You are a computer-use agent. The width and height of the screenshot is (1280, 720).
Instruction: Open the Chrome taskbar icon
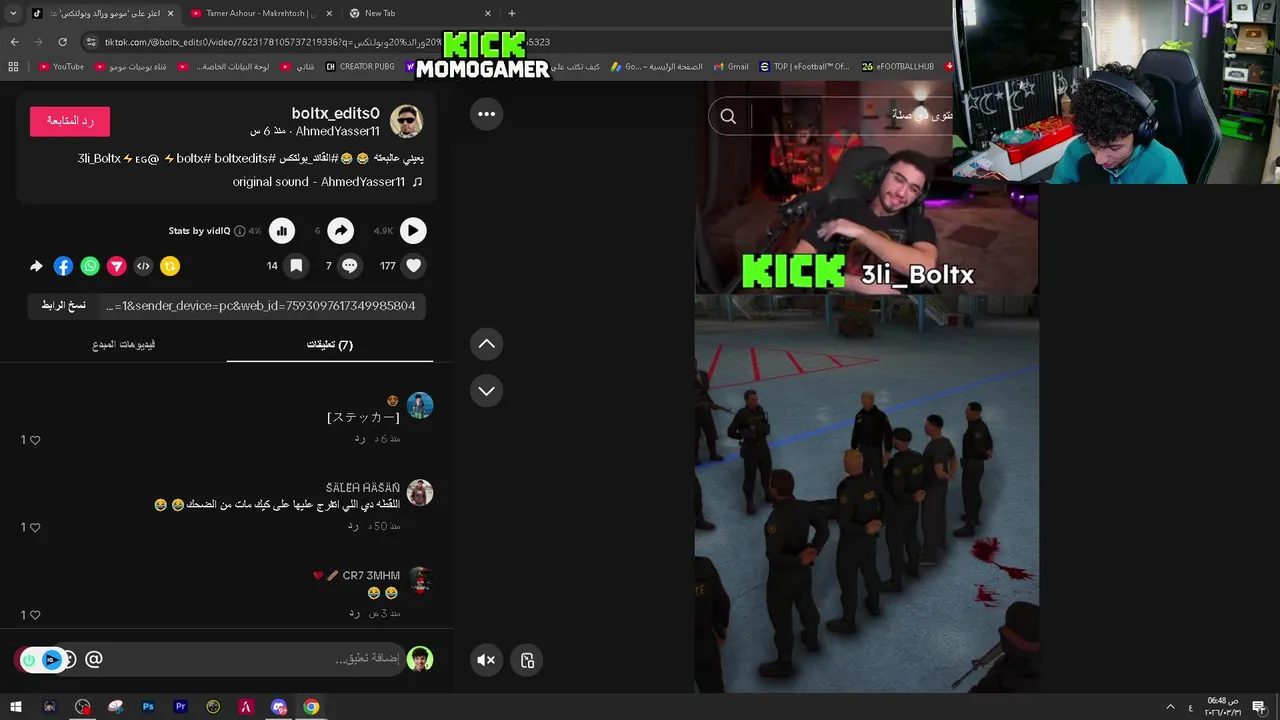coord(311,707)
